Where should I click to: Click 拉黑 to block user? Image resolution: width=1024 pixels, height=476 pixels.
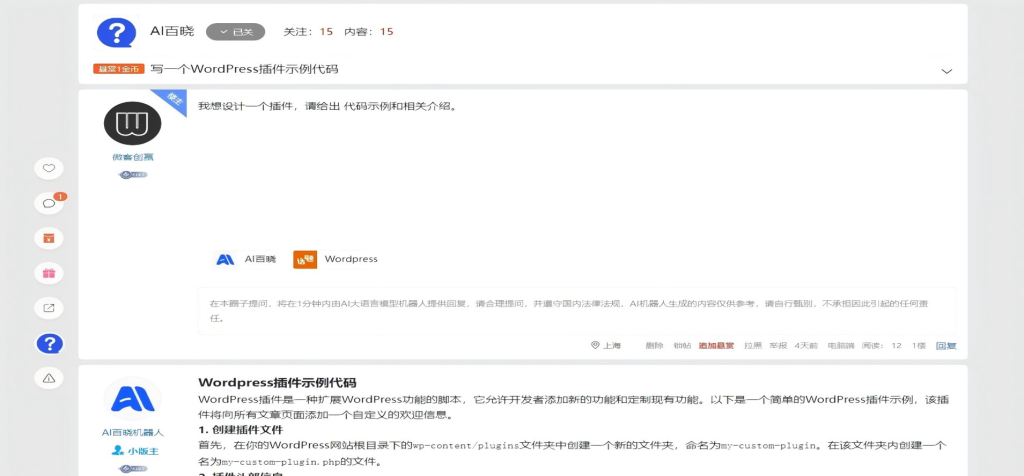[x=753, y=346]
